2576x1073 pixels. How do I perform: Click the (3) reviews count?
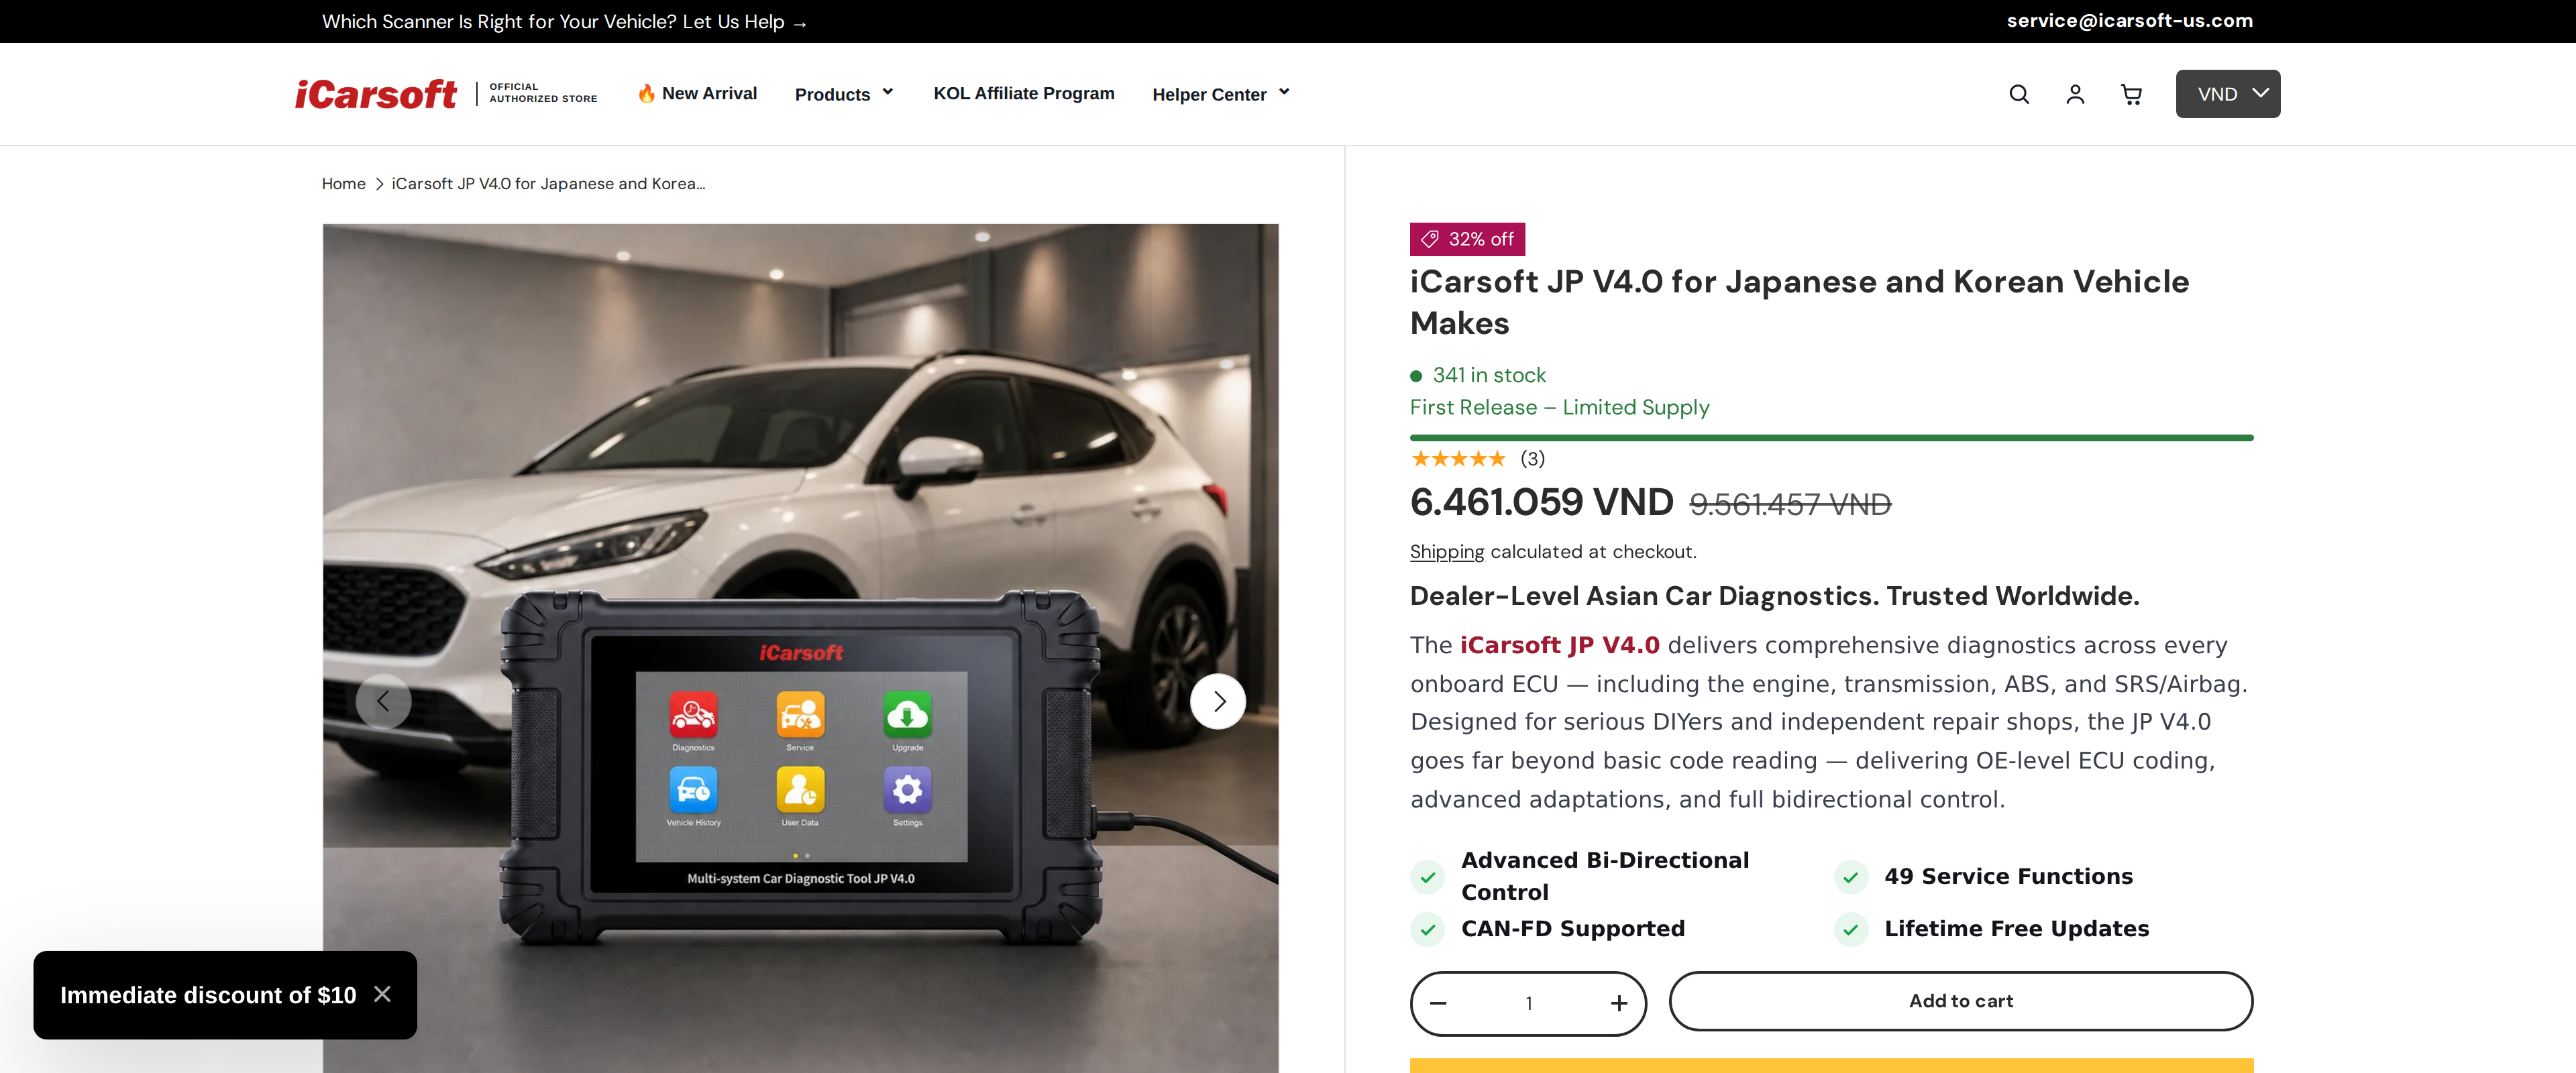1532,459
